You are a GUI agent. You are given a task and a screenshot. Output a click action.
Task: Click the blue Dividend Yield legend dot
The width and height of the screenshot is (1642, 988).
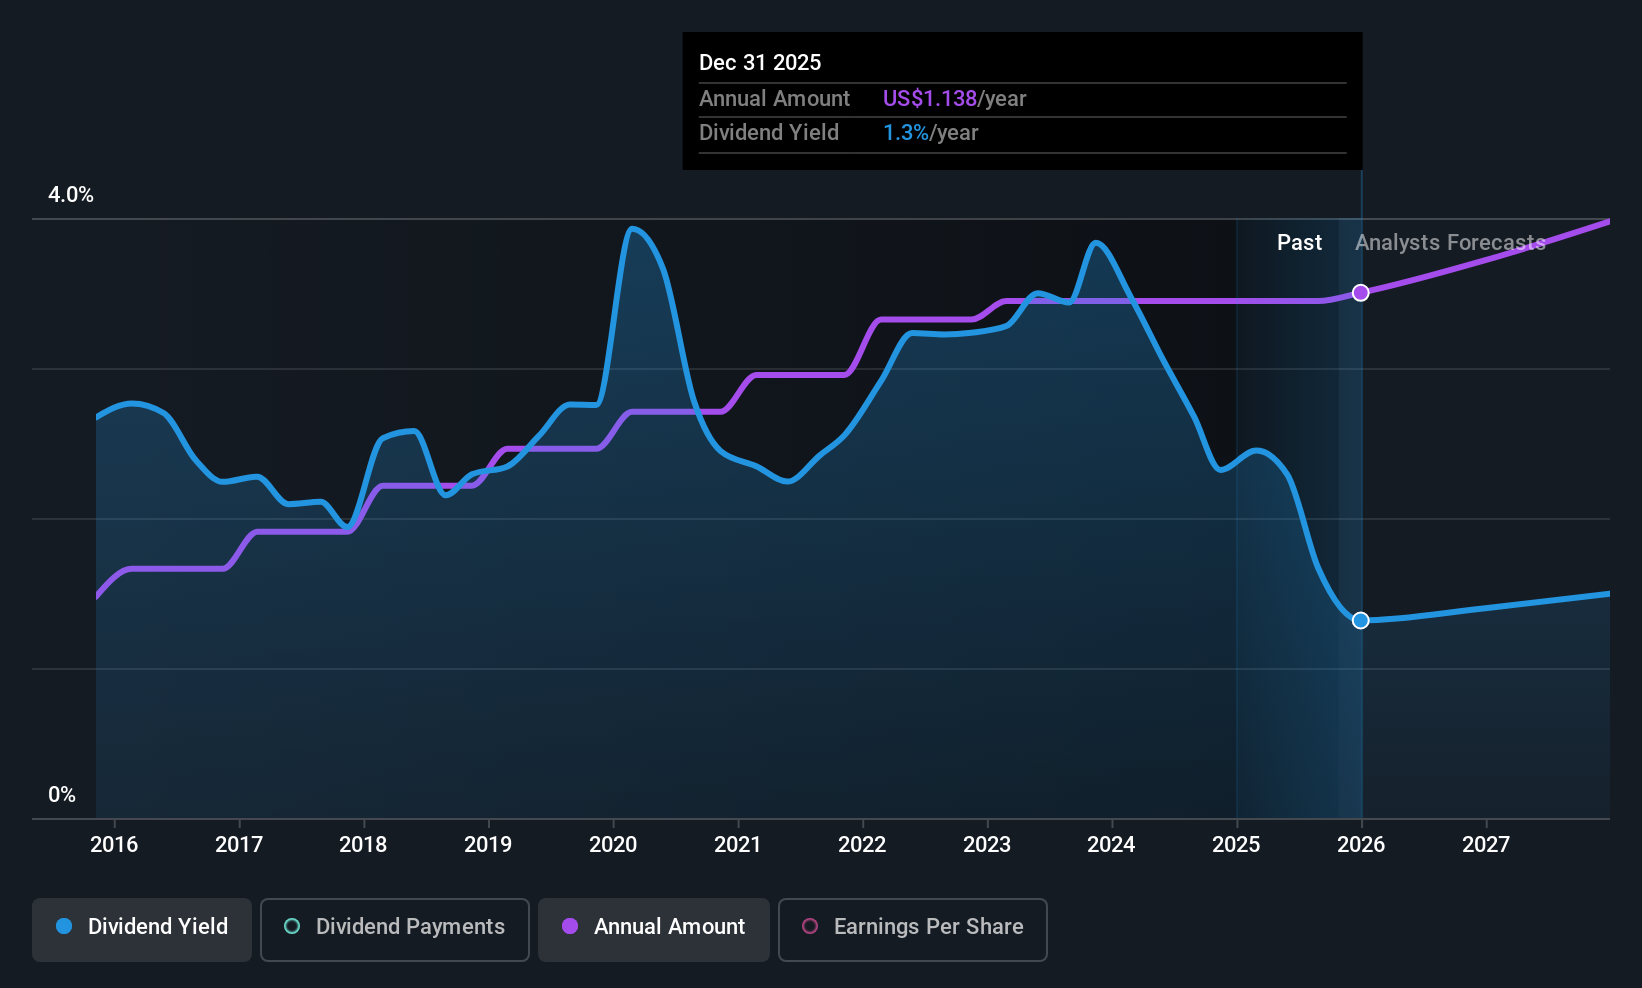pyautogui.click(x=64, y=926)
